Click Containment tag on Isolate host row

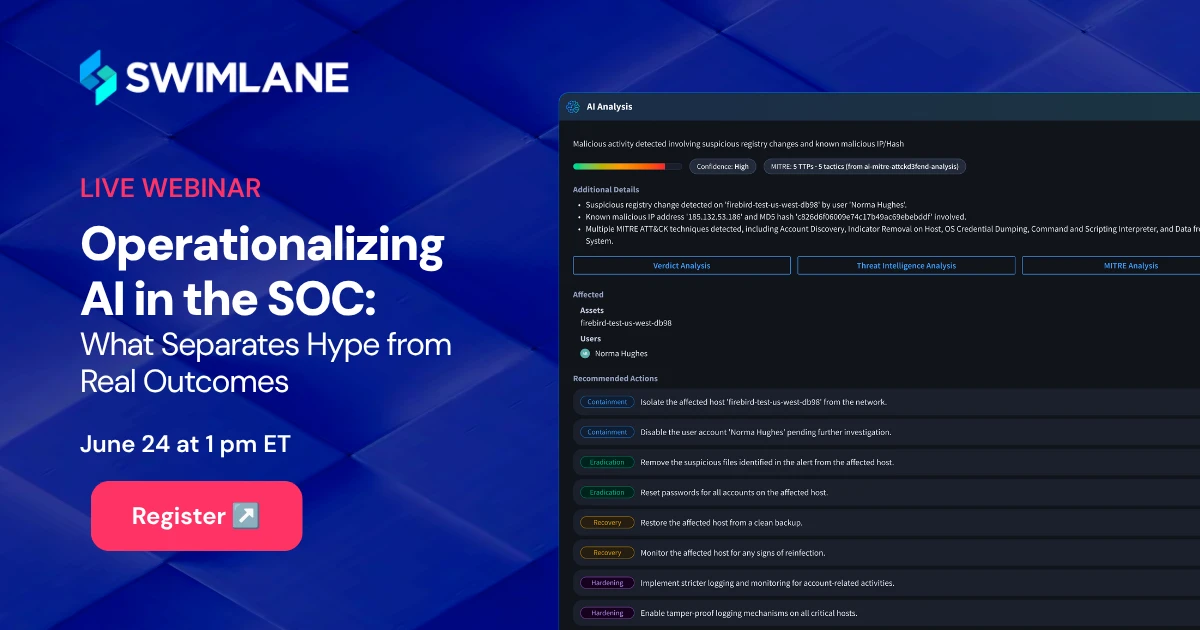point(607,402)
